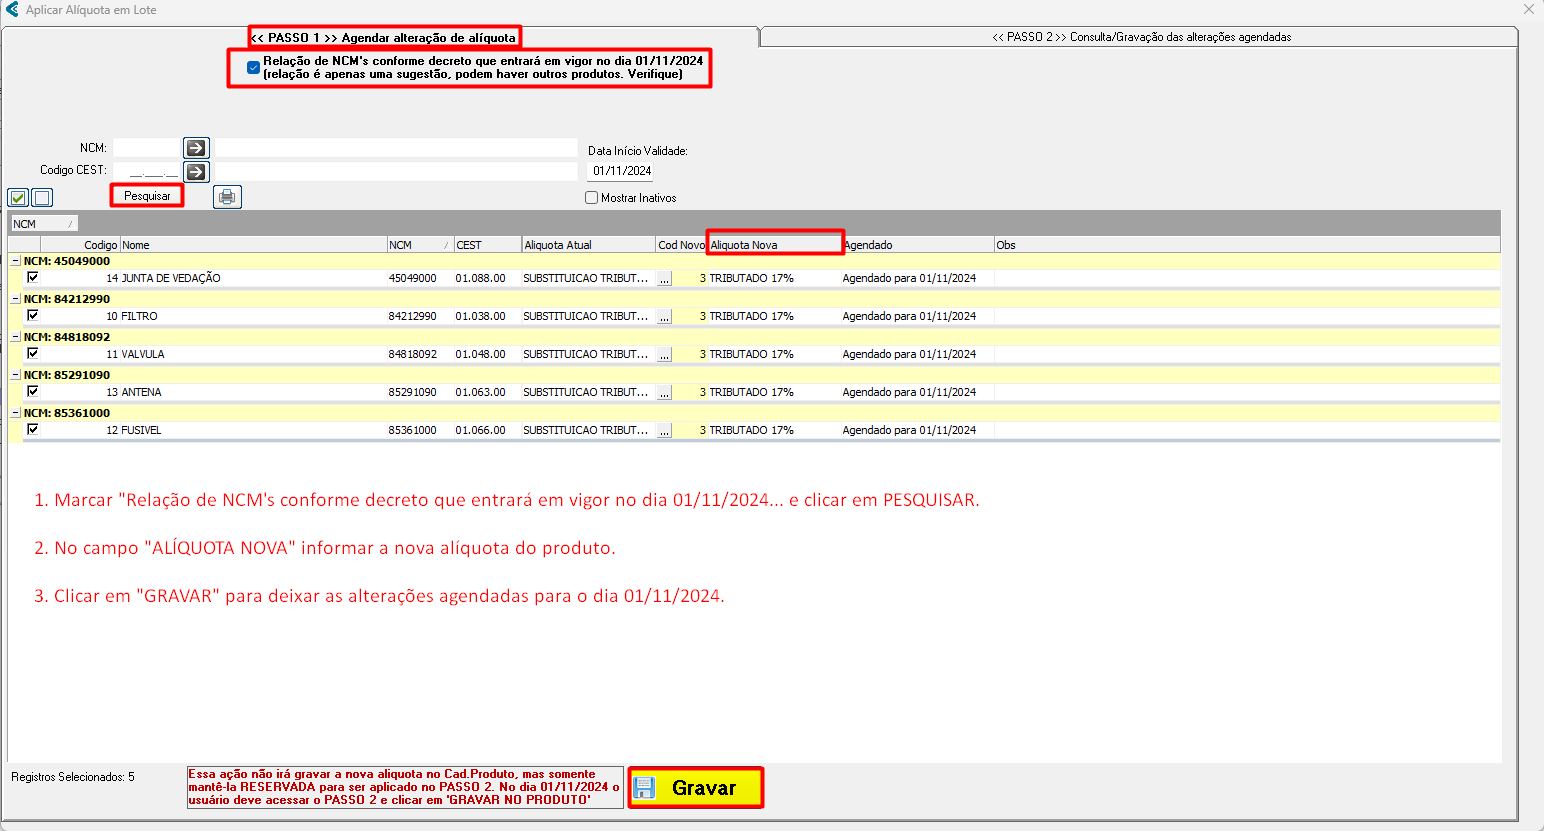Toggle the Mostrar Inativos checkbox
The height and width of the screenshot is (831, 1544).
coord(591,198)
